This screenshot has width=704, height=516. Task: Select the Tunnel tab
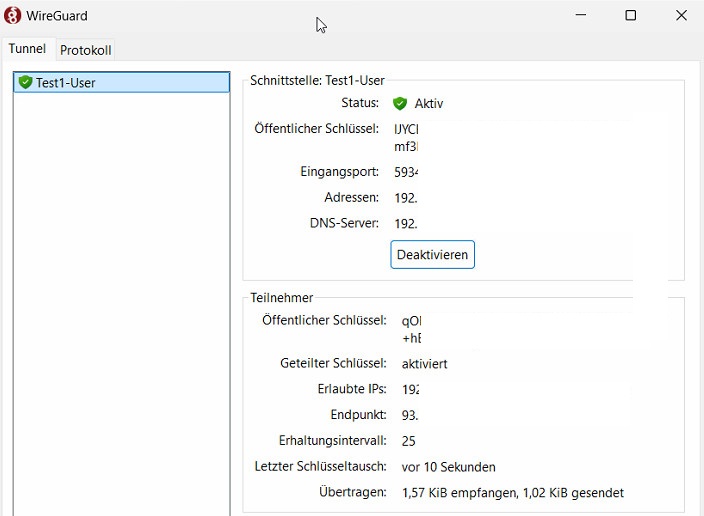(27, 49)
